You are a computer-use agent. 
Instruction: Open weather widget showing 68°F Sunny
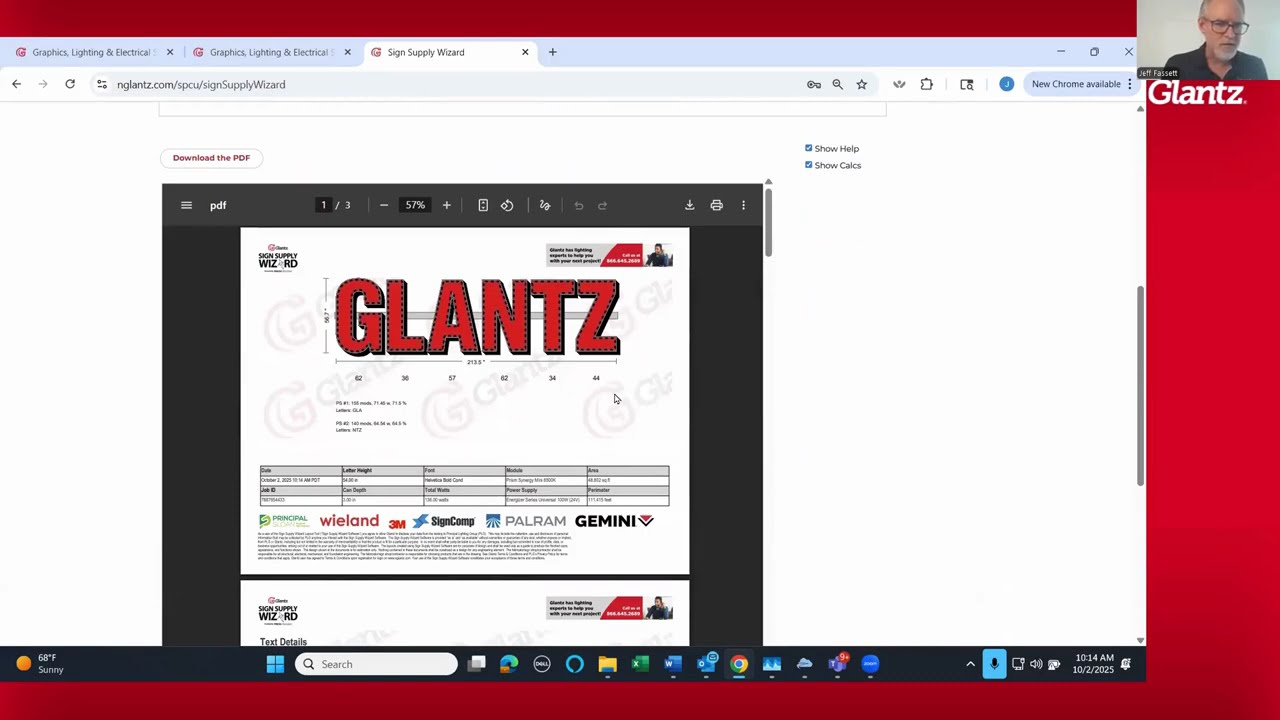click(40, 664)
